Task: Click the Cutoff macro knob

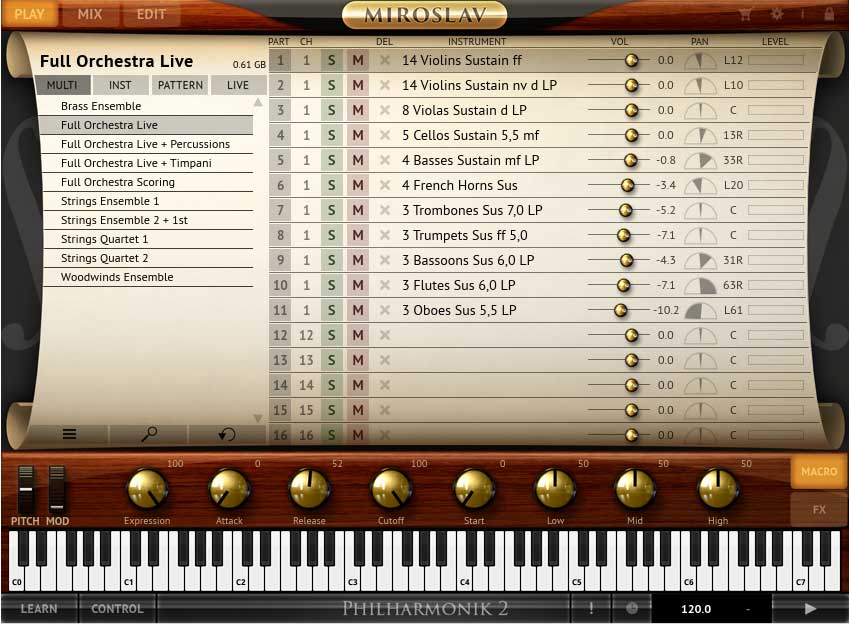Action: click(x=391, y=489)
